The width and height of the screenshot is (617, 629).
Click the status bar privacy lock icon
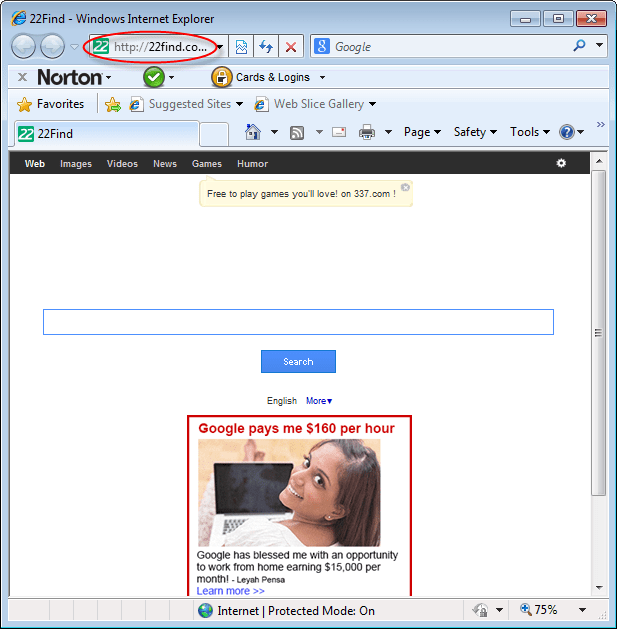pos(480,610)
